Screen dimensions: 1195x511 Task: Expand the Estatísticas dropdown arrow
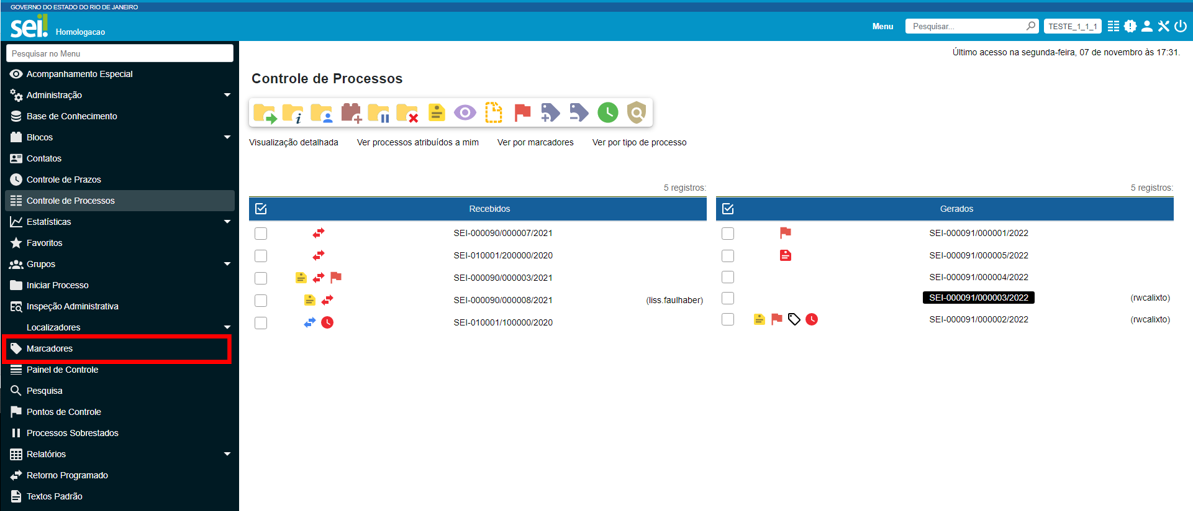227,222
